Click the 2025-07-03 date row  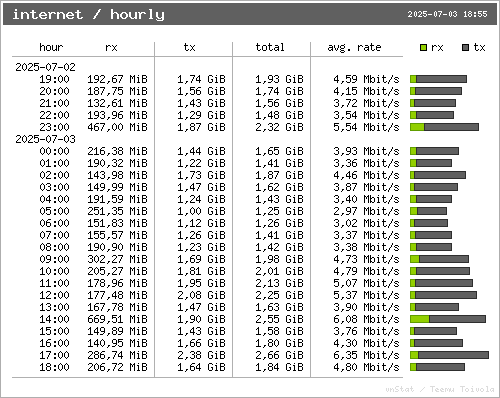[46, 139]
